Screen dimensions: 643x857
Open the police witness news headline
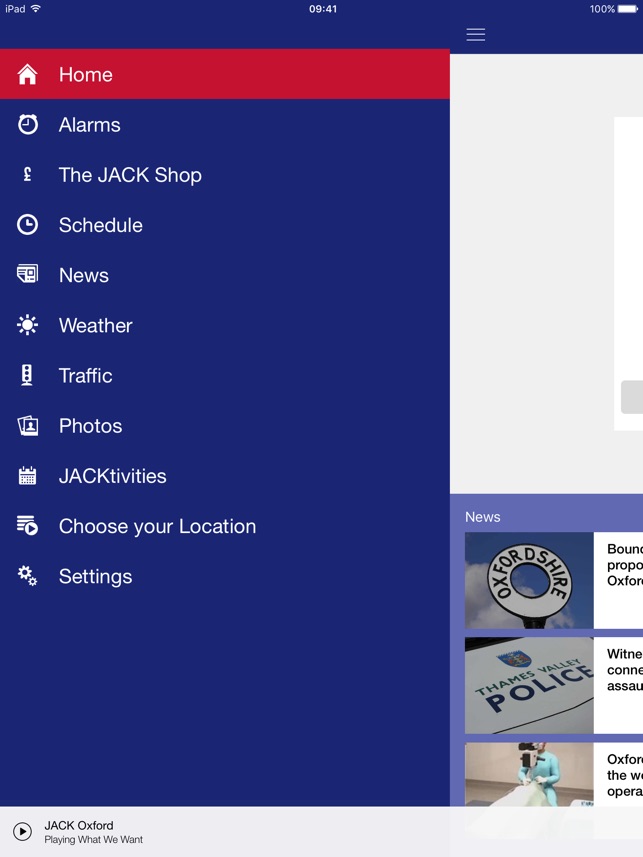tap(624, 670)
